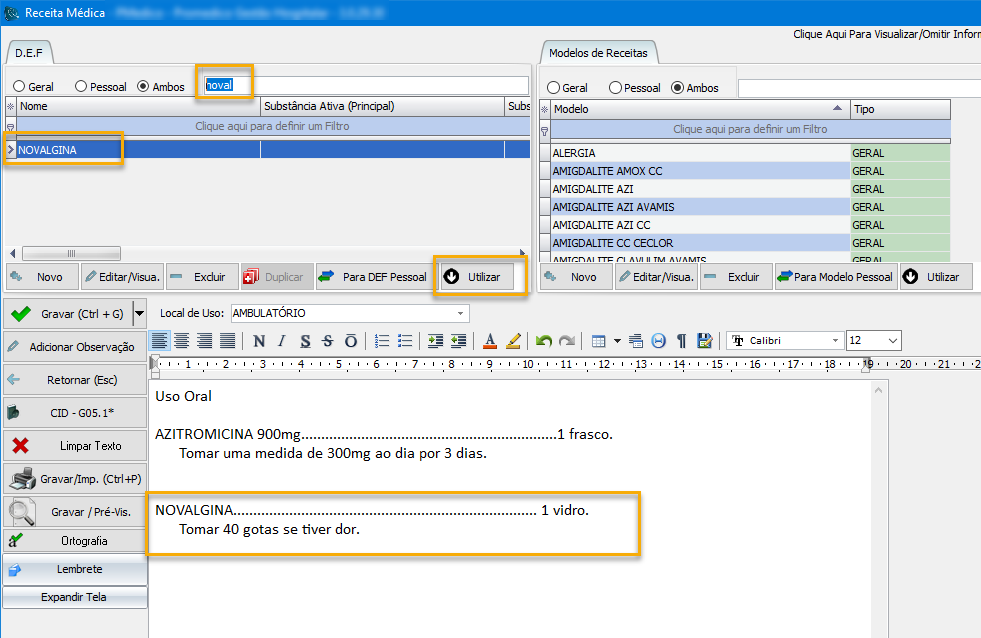This screenshot has width=981, height=638.
Task: Switch to the Modelos de Receitas tab
Action: pos(599,53)
